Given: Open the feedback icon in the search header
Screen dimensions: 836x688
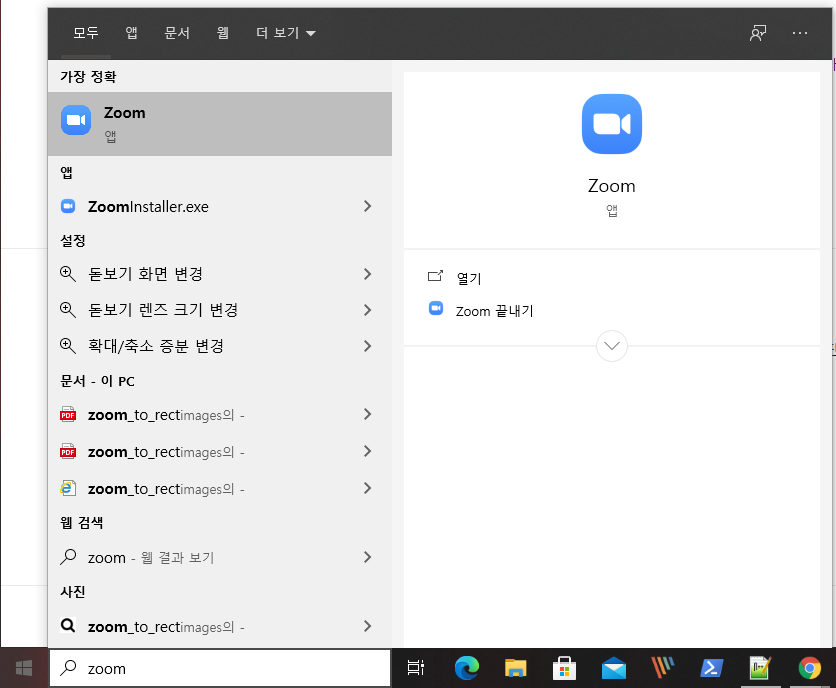Looking at the screenshot, I should [x=758, y=33].
